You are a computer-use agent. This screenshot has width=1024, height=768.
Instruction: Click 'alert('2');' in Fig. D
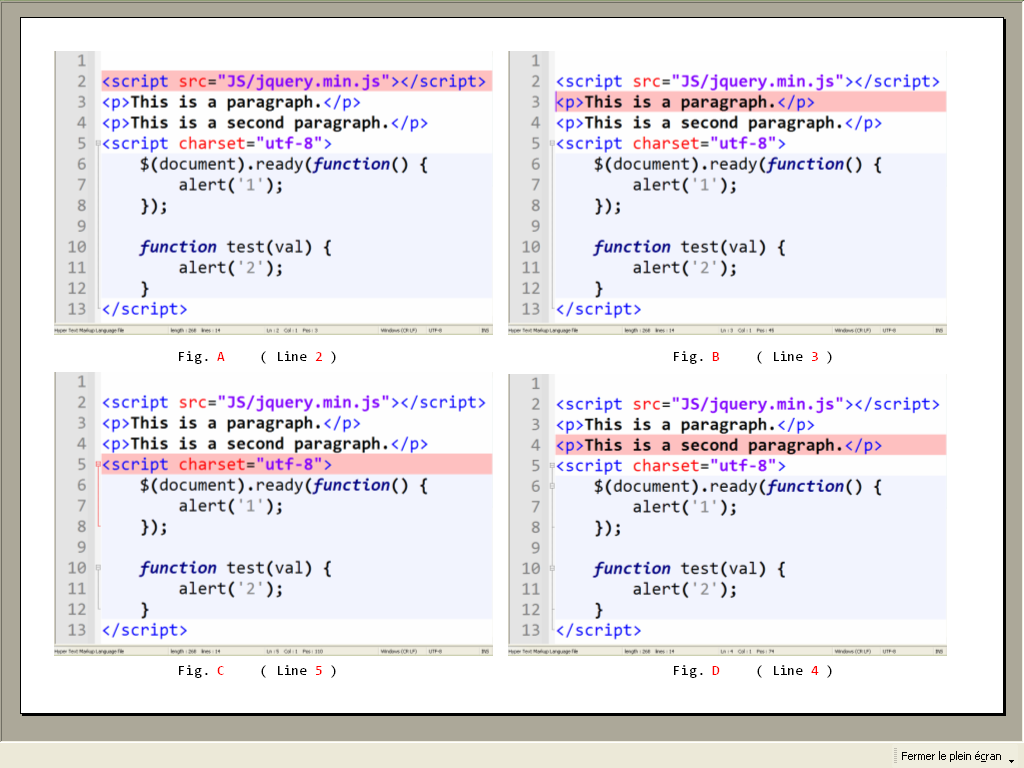(684, 590)
